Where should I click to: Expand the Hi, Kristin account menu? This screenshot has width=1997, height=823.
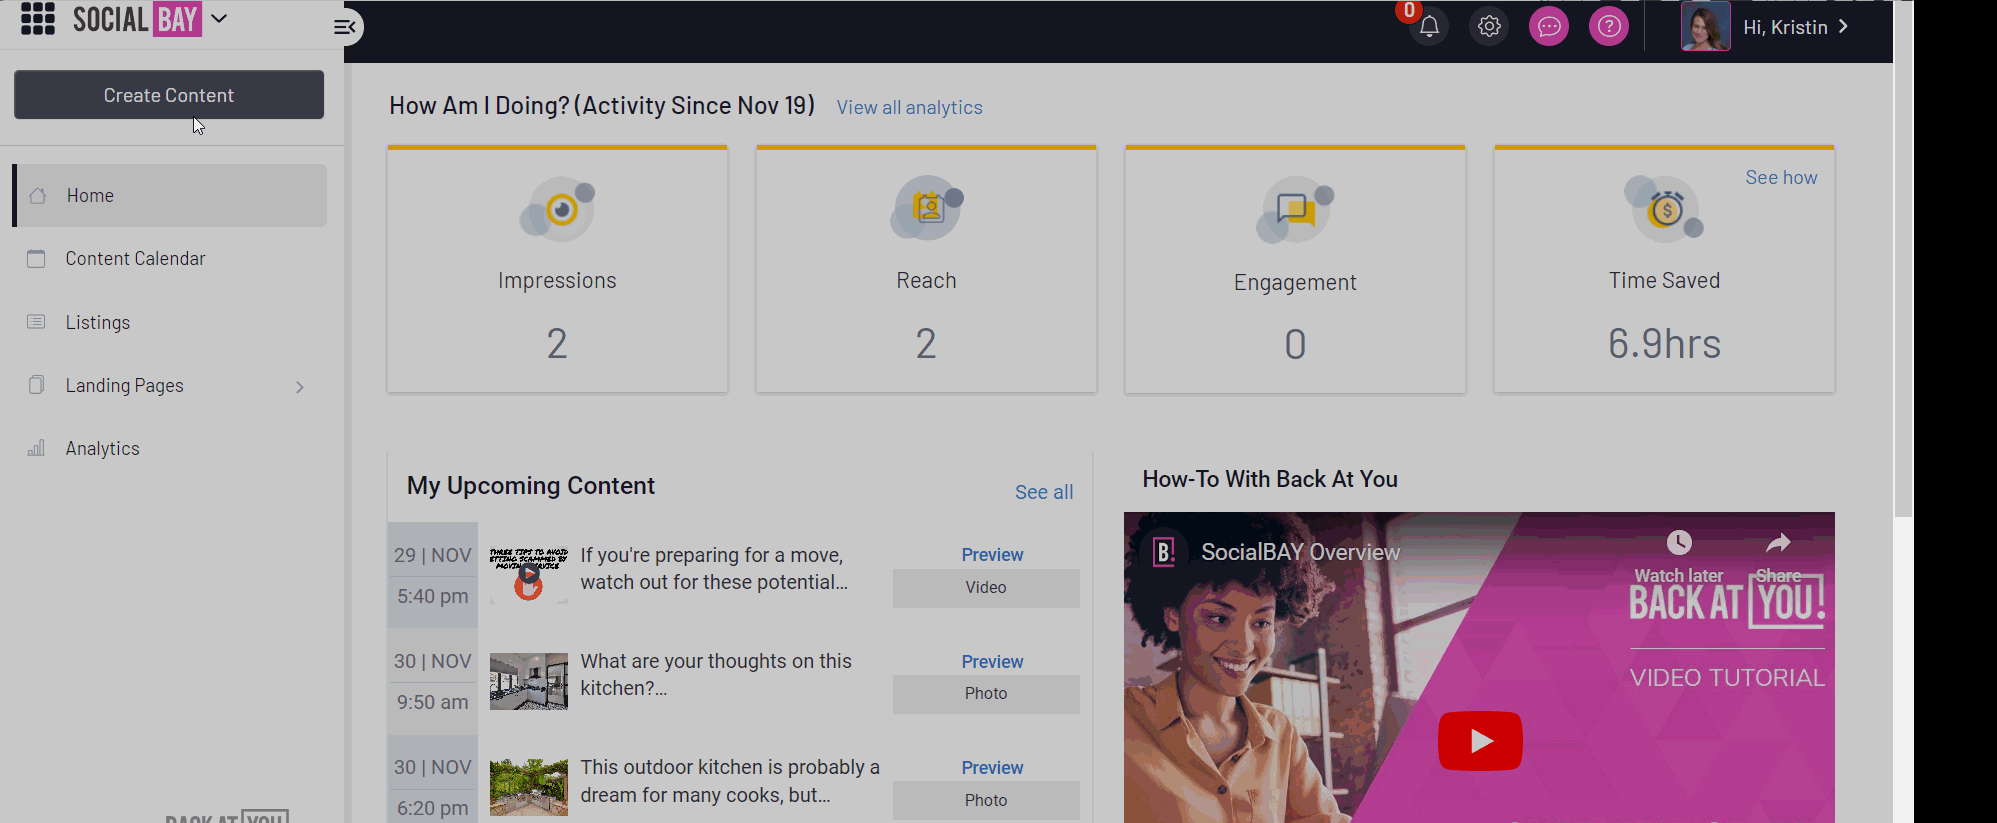pos(1796,27)
